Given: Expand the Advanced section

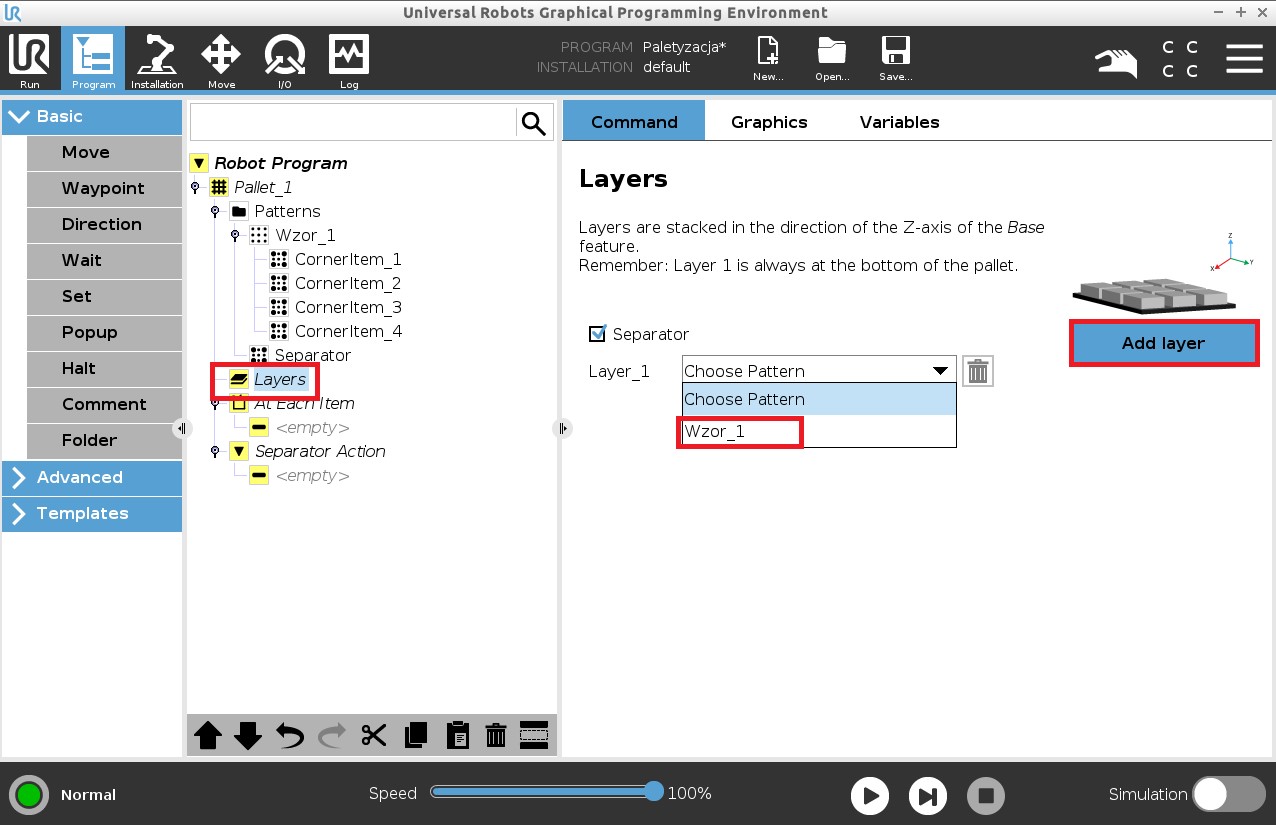Looking at the screenshot, I should 92,477.
